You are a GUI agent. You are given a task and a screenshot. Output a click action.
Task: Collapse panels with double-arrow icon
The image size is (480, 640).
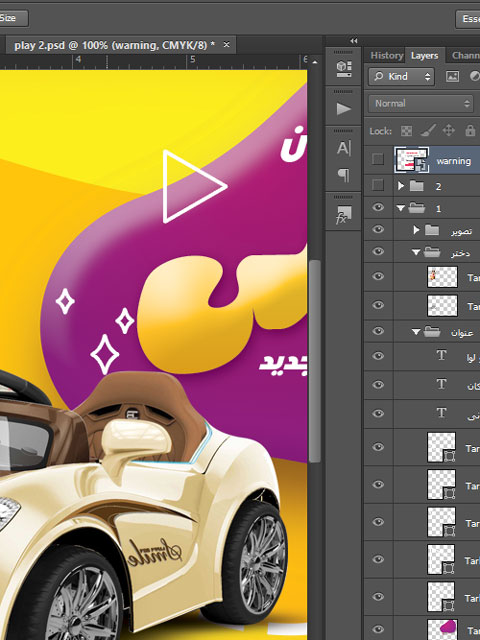pos(353,41)
